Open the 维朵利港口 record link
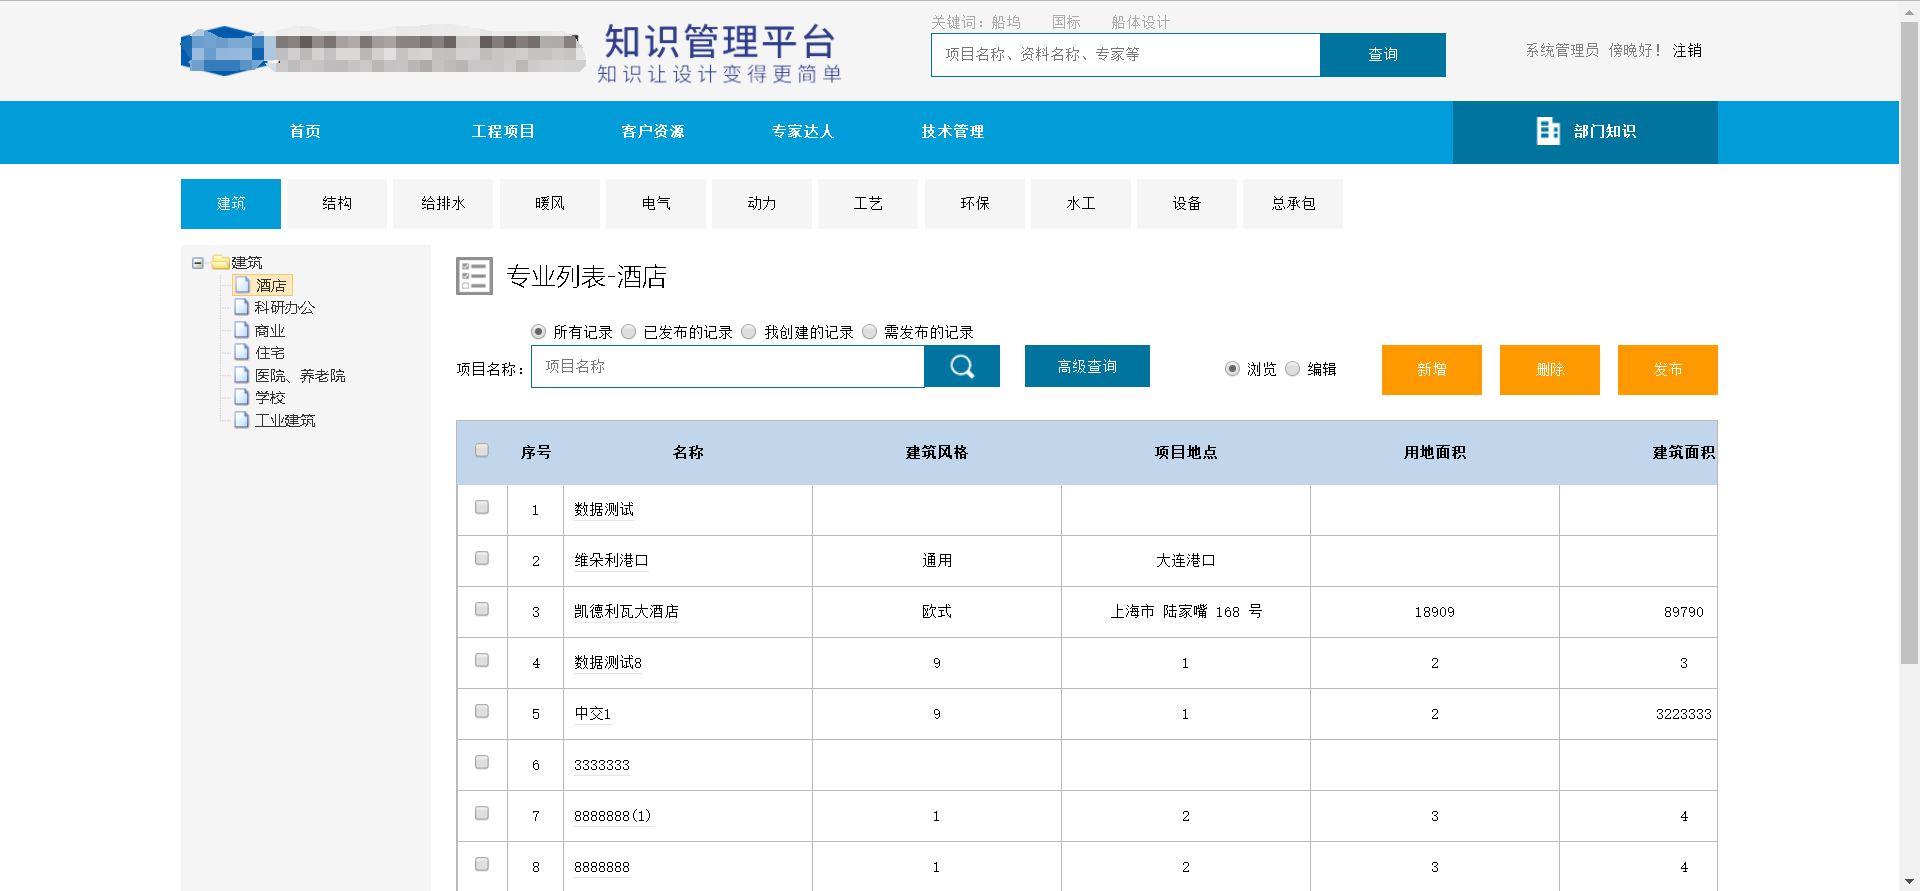Viewport: 1920px width, 891px height. click(x=611, y=560)
